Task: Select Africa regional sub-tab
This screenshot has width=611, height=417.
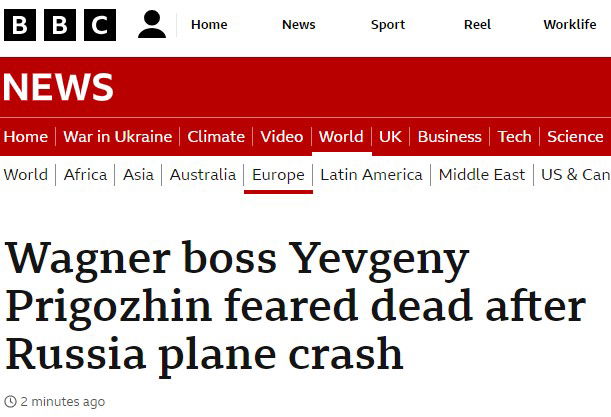Action: point(85,175)
